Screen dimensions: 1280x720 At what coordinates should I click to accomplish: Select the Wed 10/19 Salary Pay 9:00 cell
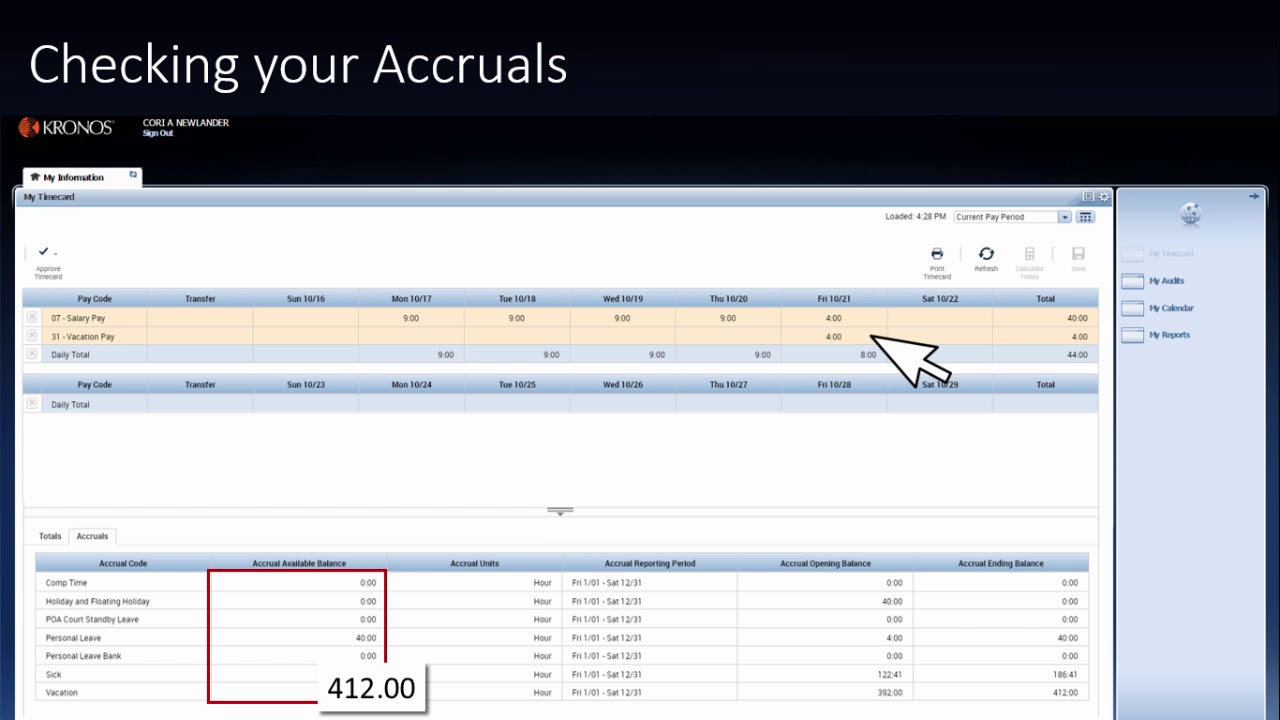(x=622, y=318)
